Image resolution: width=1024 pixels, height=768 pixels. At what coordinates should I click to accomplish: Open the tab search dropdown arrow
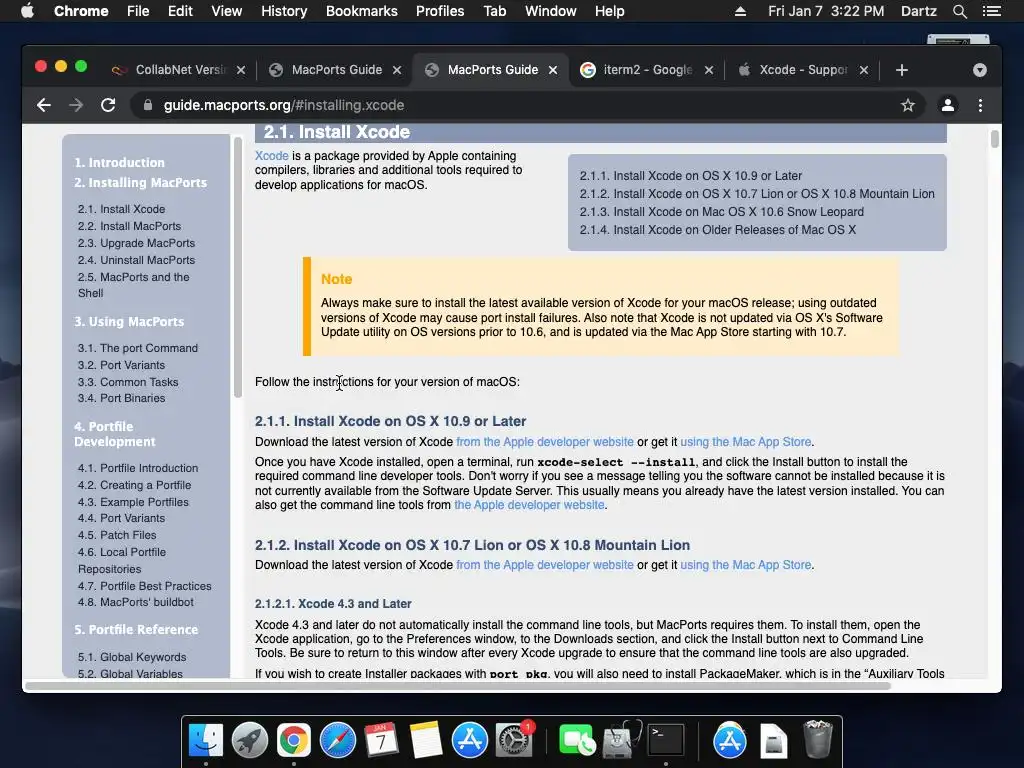click(x=980, y=70)
